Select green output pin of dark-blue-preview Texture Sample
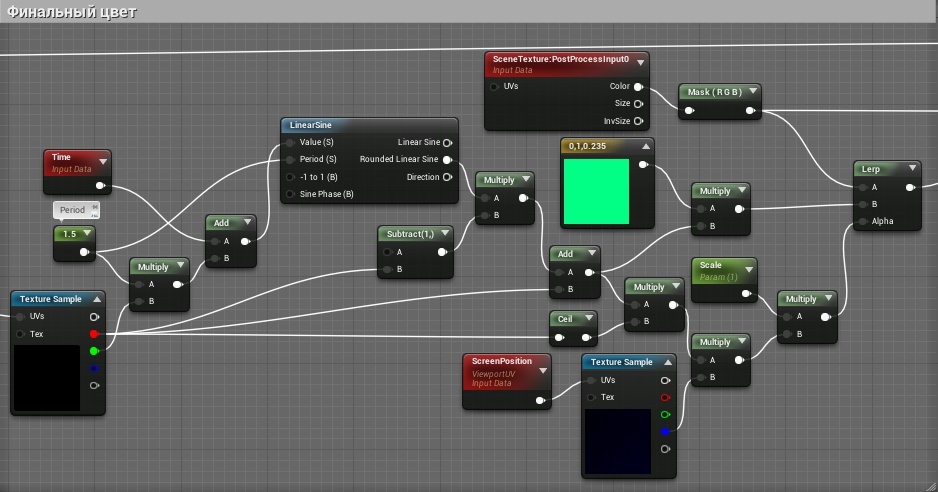This screenshot has height=492, width=938. pyautogui.click(x=665, y=414)
